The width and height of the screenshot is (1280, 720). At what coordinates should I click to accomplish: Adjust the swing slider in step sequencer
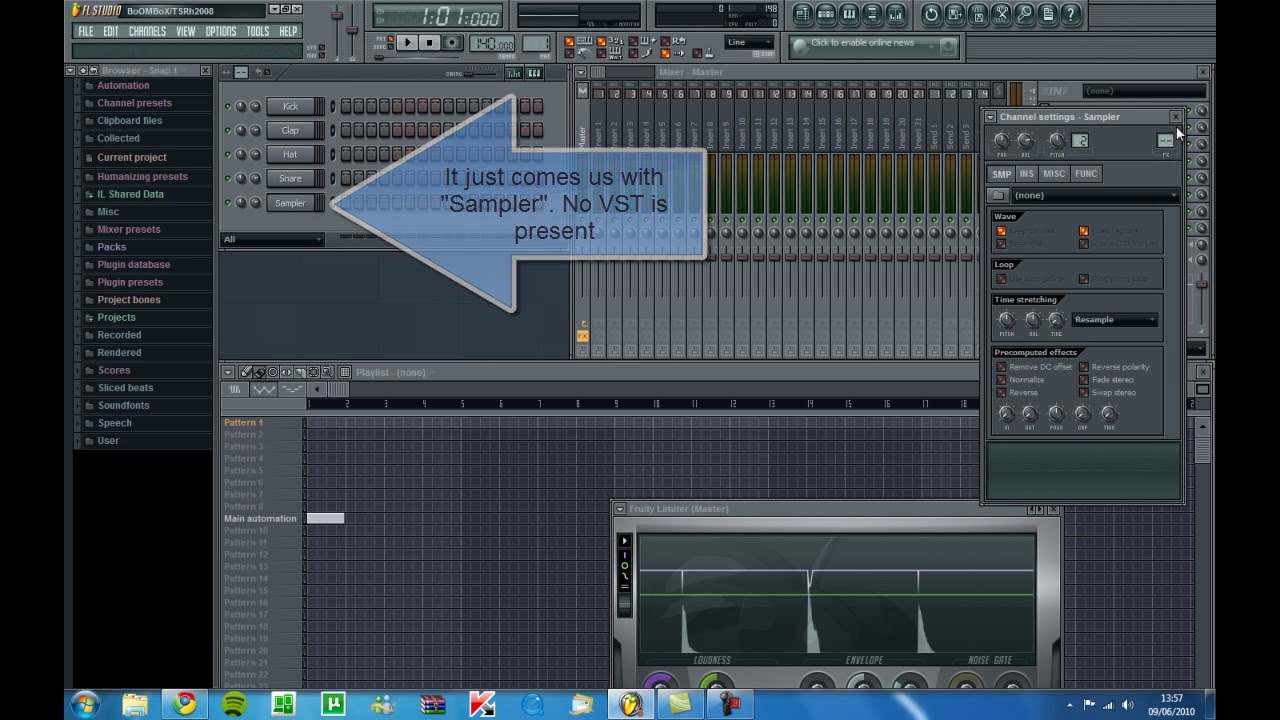[480, 74]
